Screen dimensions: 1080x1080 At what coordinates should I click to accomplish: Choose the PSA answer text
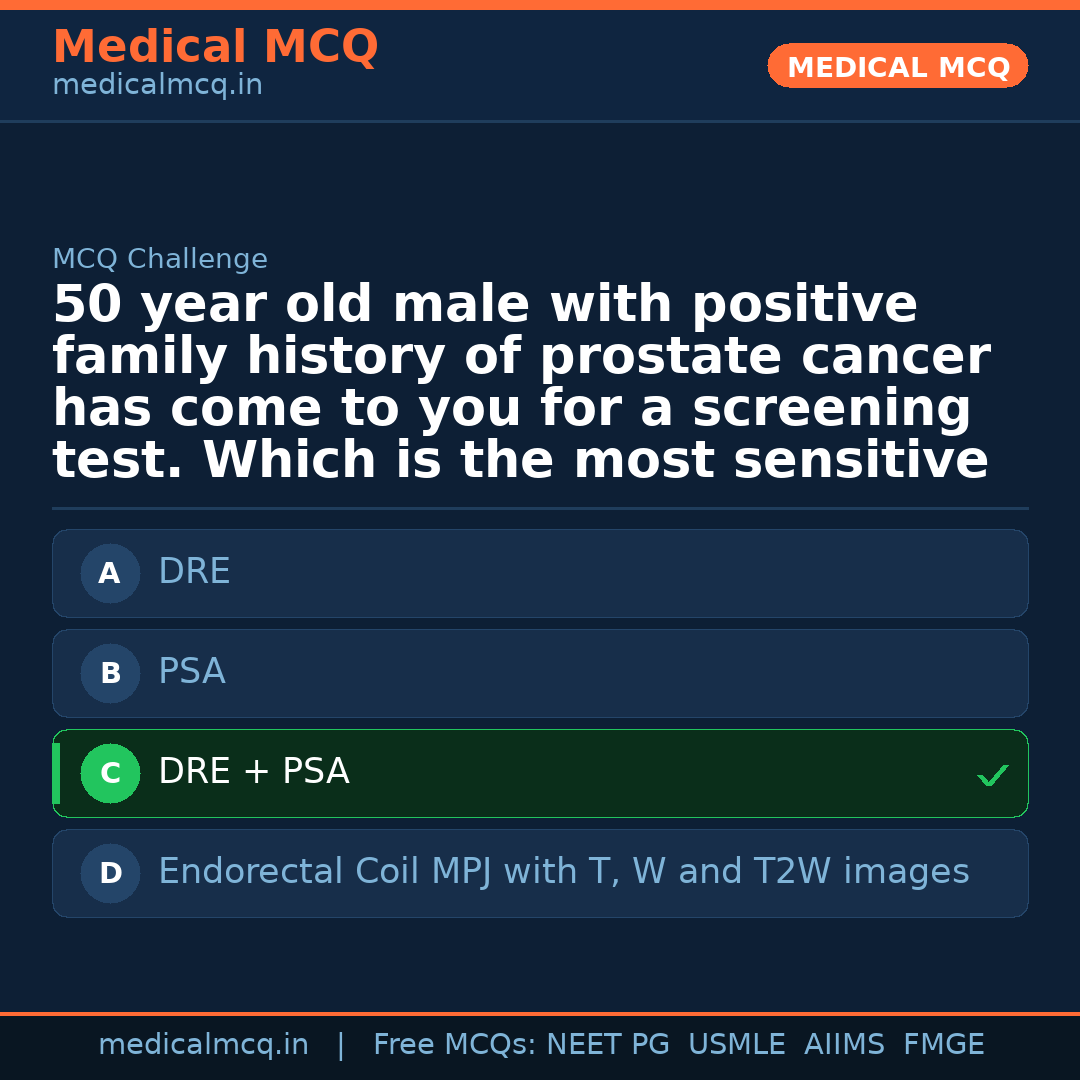(192, 672)
